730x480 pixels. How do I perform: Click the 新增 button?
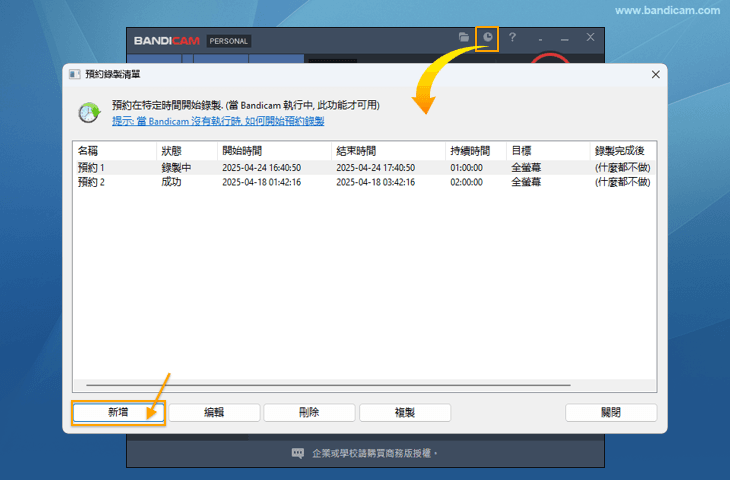pos(118,412)
